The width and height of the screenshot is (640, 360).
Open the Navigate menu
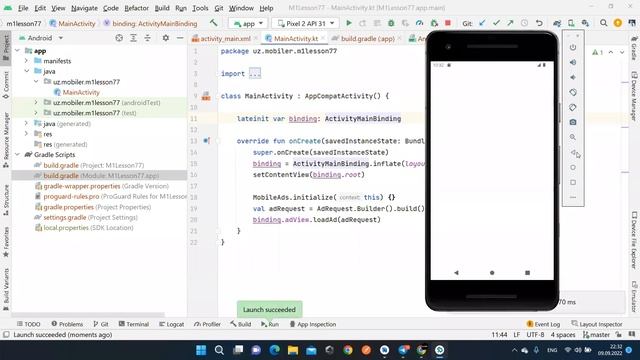click(84, 8)
